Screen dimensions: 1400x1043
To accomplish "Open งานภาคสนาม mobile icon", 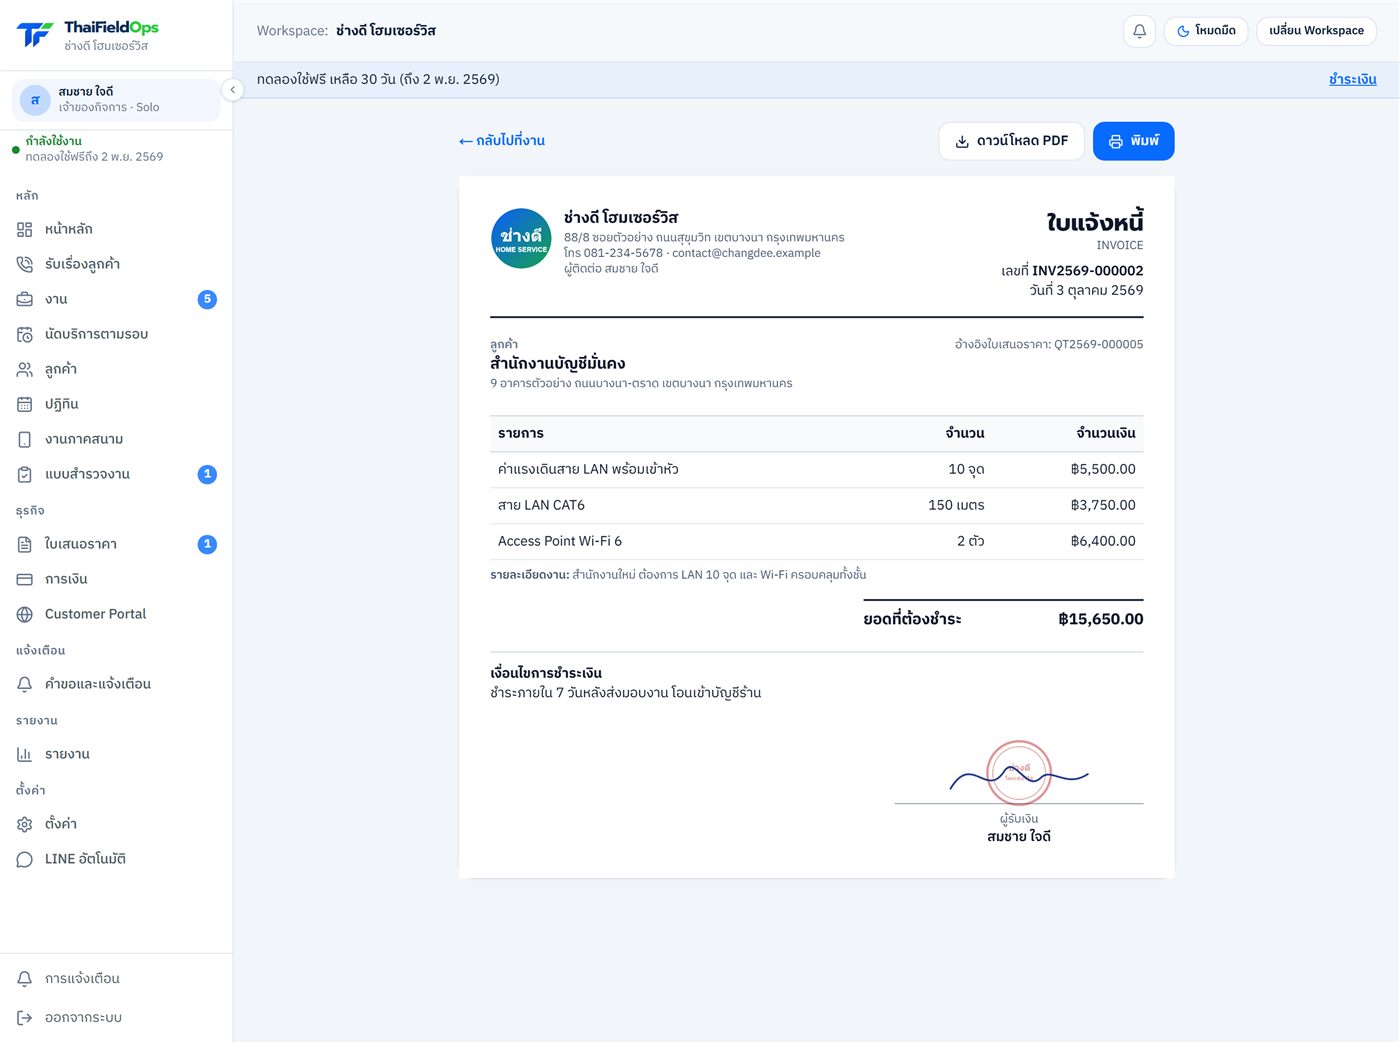I will [25, 439].
